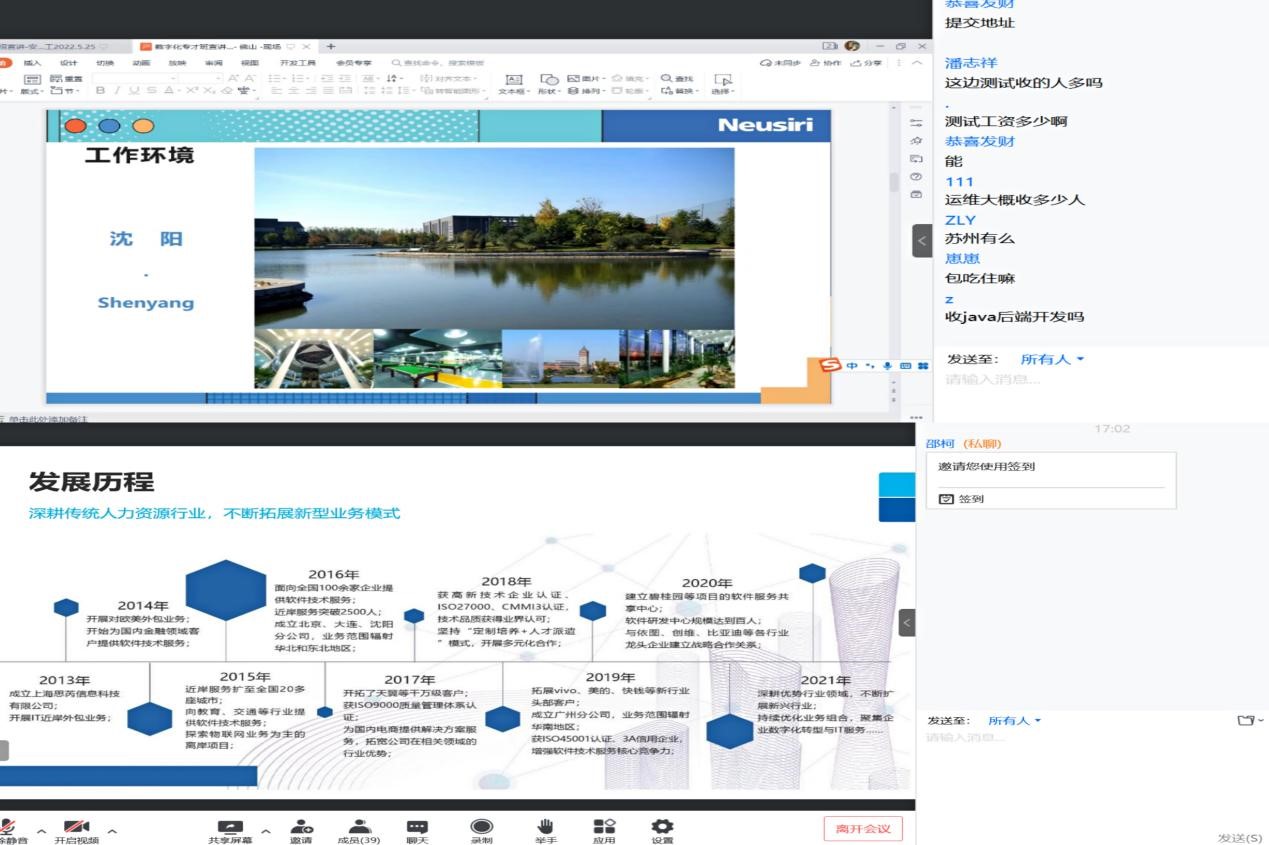
Task: Click the 邀请 invite icon
Action: [x=301, y=828]
